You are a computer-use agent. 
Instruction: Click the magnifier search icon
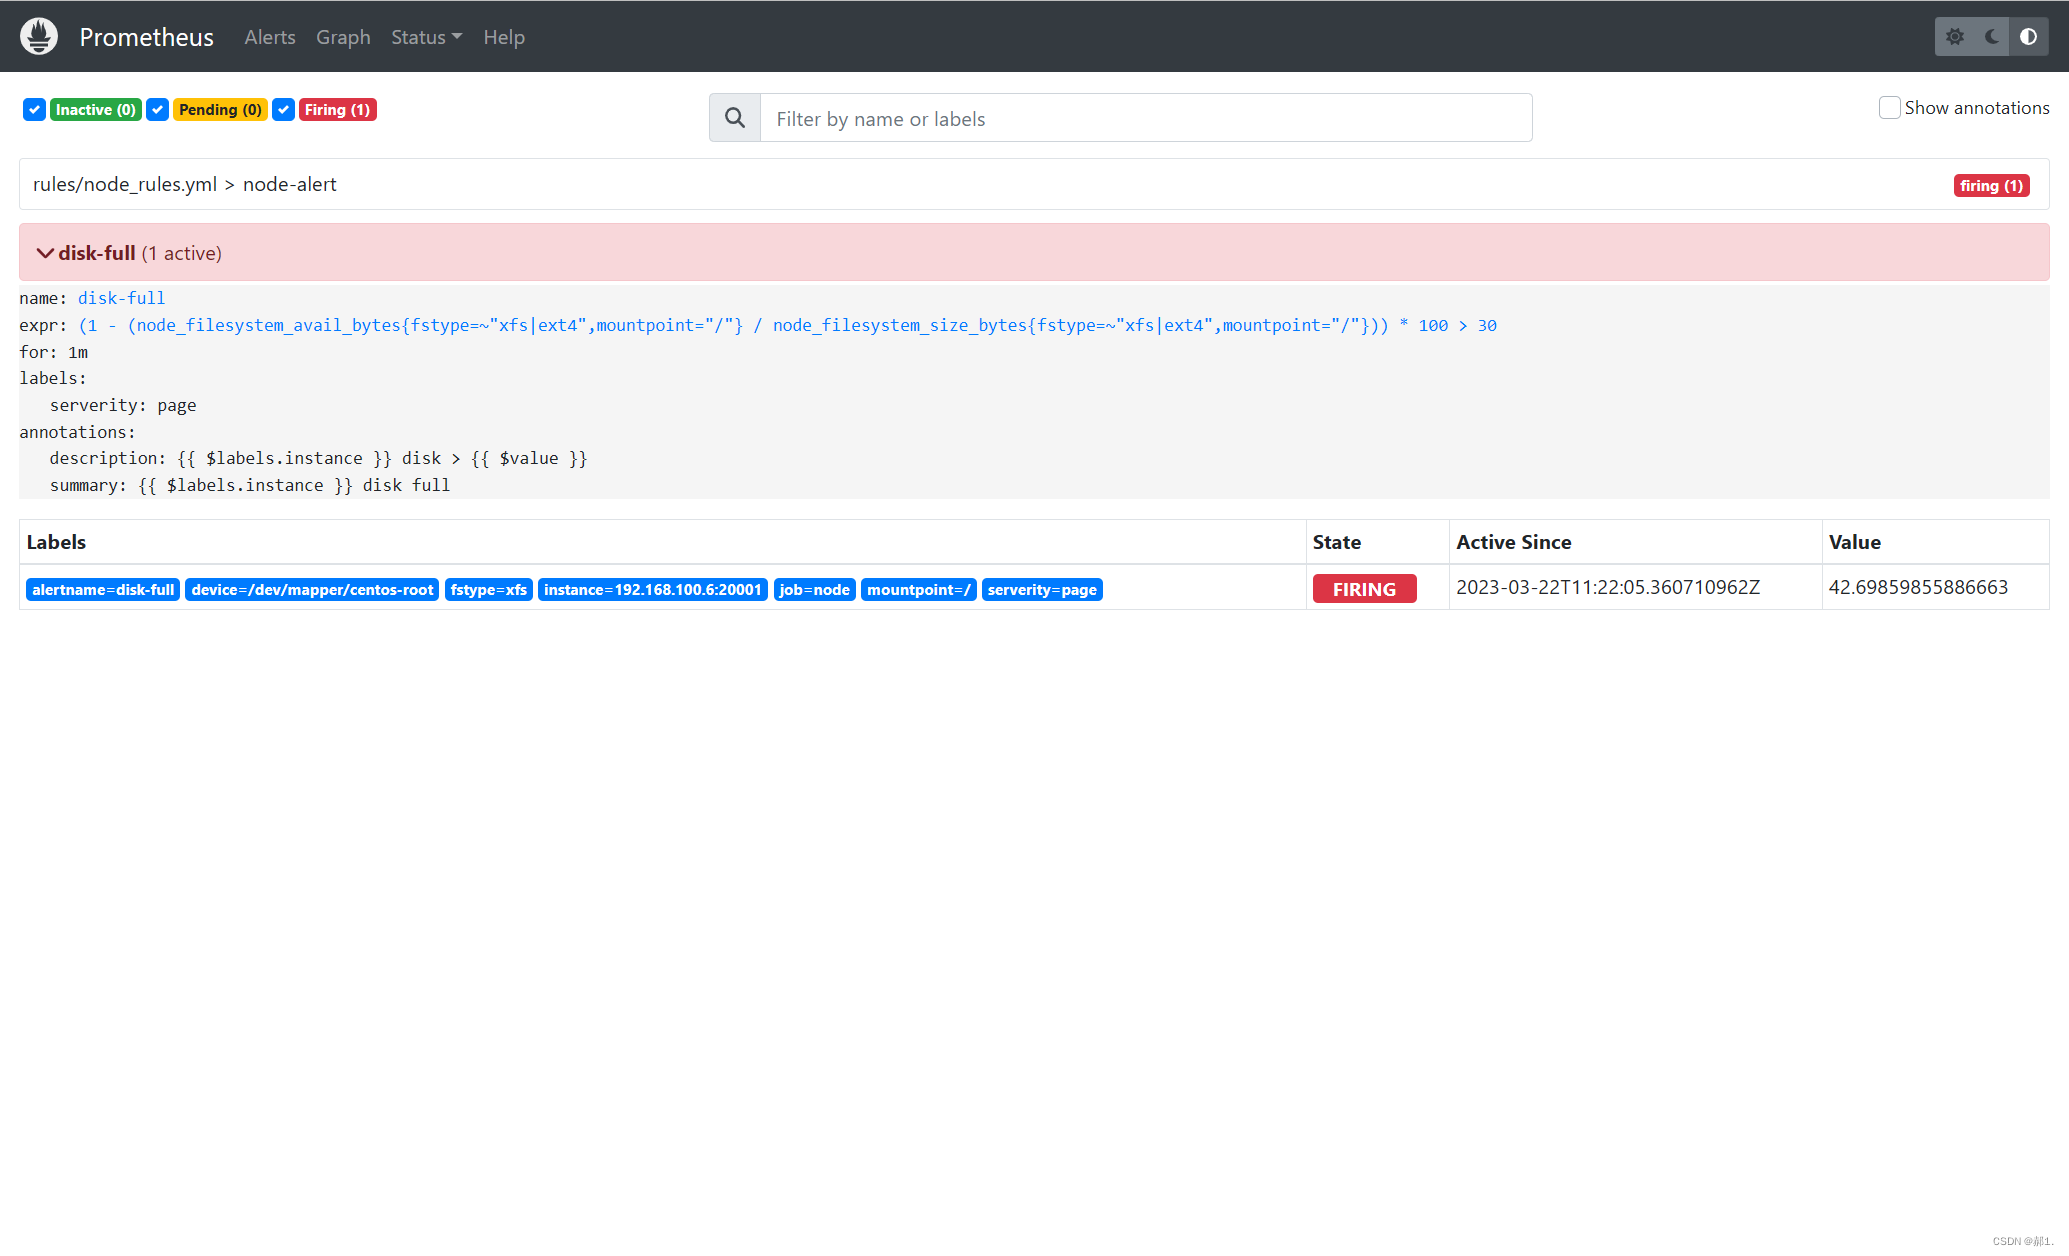tap(735, 118)
